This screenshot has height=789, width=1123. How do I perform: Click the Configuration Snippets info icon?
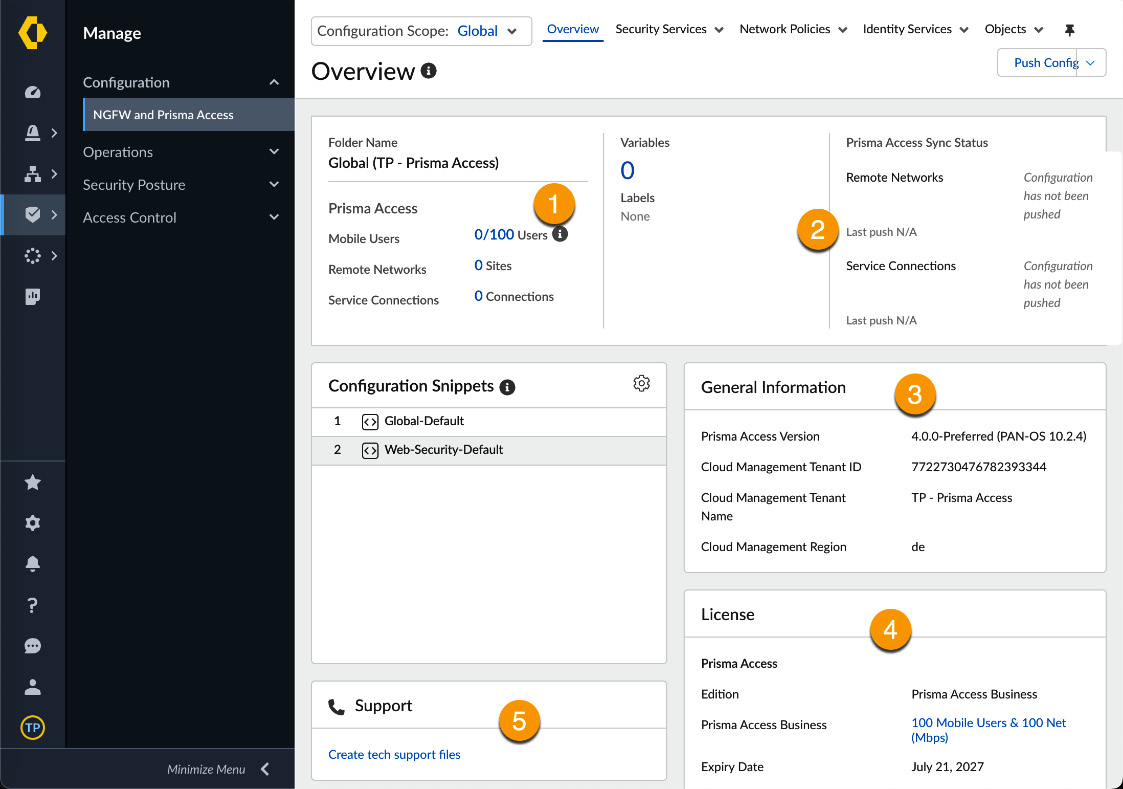tap(507, 387)
